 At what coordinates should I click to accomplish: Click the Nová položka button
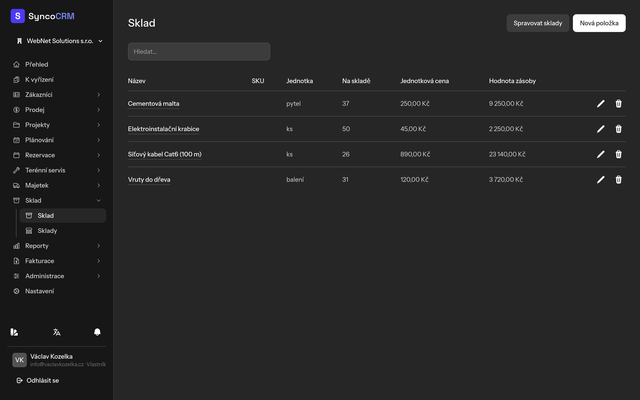click(x=599, y=23)
